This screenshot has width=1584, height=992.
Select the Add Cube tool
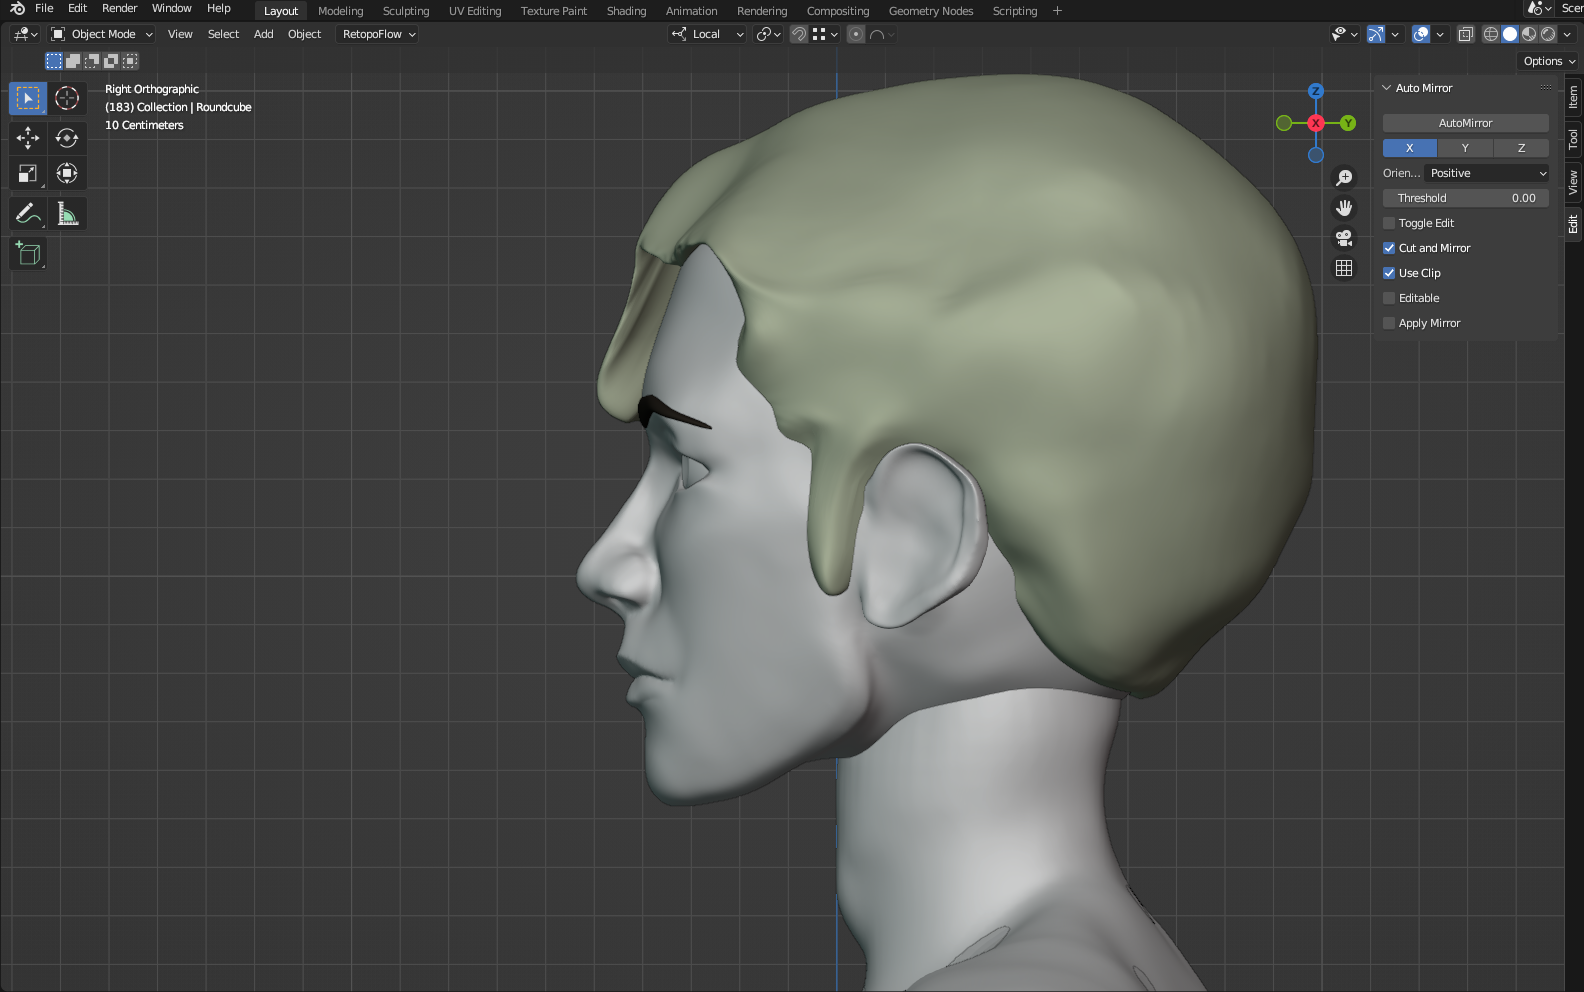28,254
